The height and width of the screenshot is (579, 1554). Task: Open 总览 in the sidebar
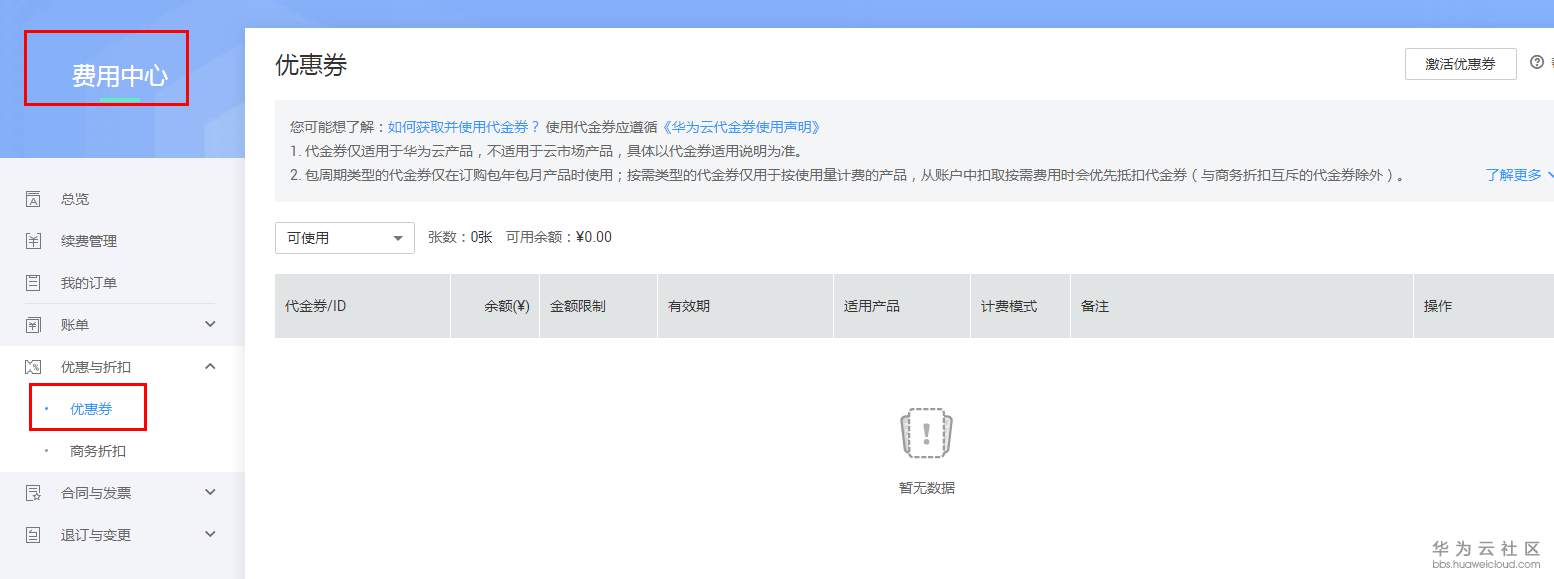point(75,199)
